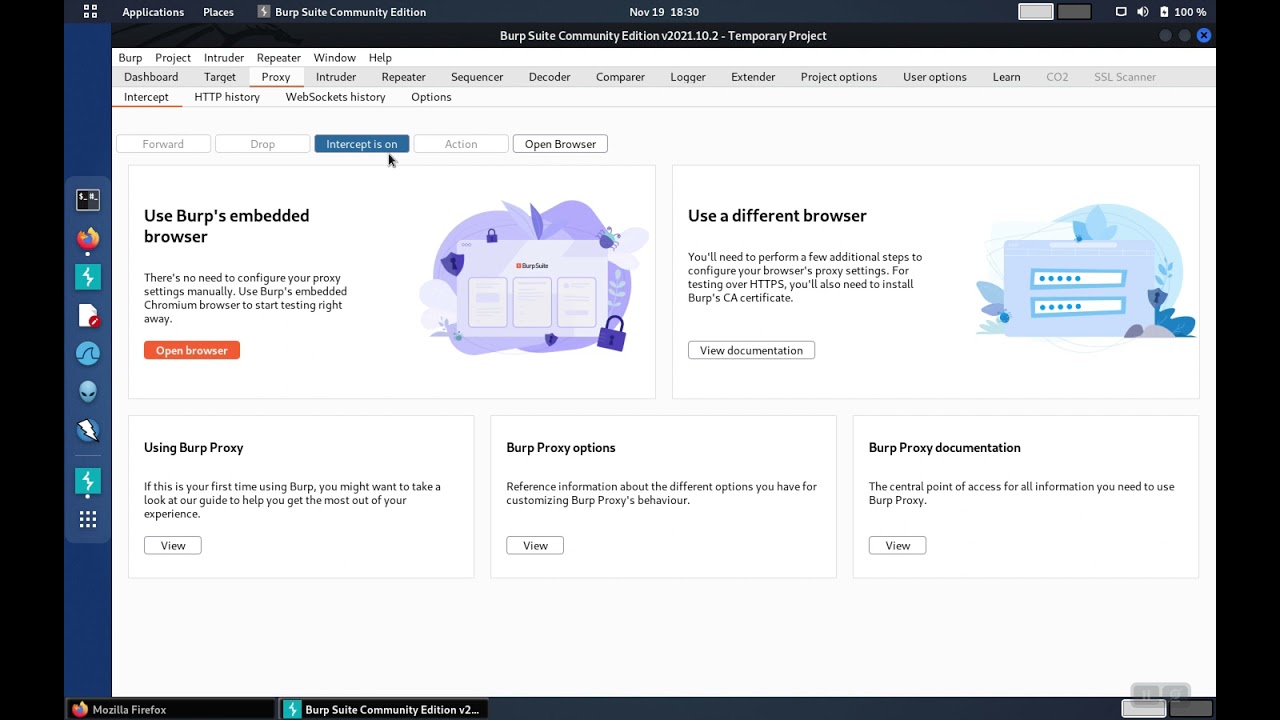Switch to the first workspace in the top panel

[1036, 12]
